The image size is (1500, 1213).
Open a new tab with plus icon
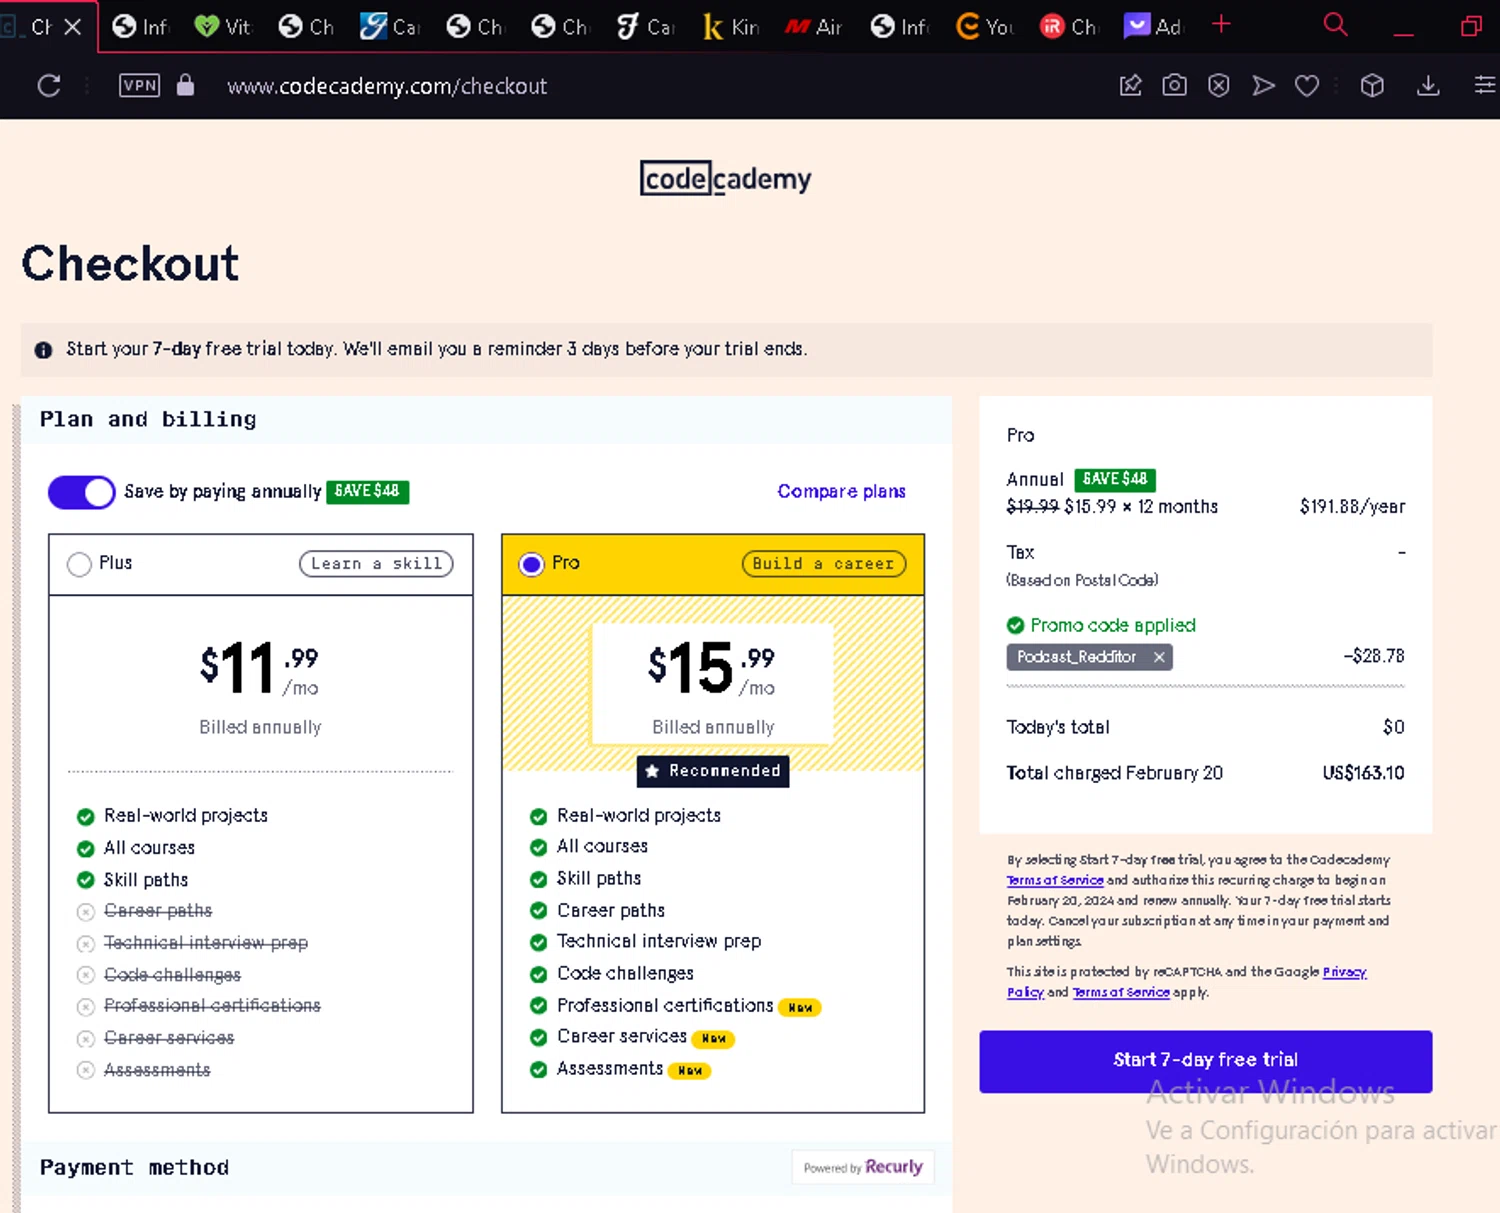point(1221,25)
